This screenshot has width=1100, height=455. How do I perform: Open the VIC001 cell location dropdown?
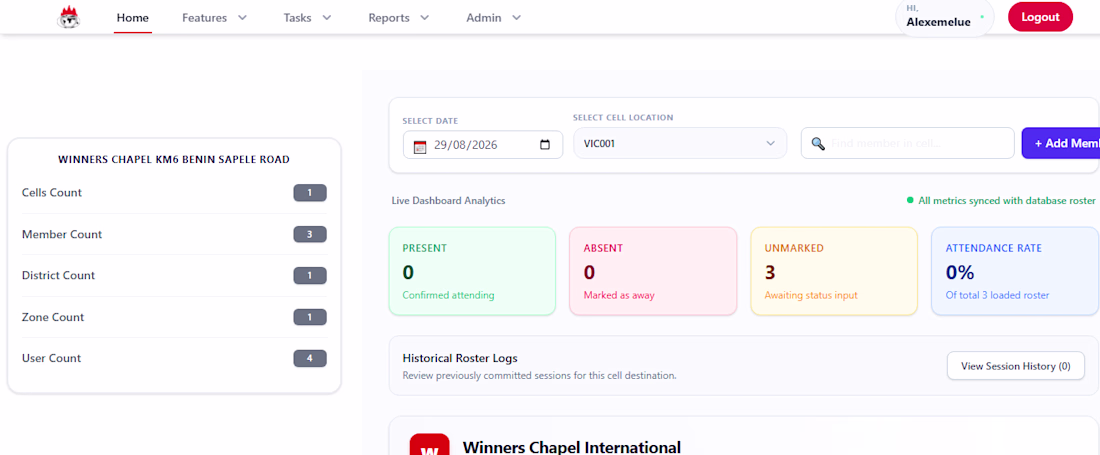point(680,143)
